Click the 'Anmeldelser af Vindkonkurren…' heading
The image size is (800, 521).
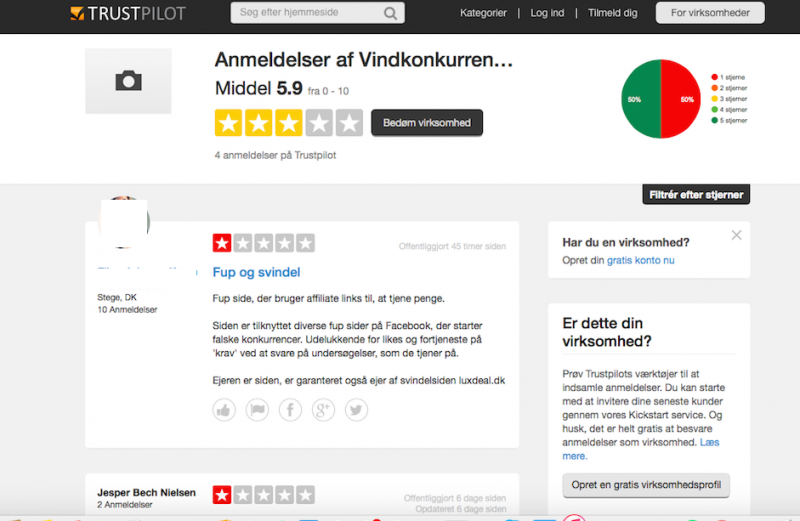click(x=363, y=60)
